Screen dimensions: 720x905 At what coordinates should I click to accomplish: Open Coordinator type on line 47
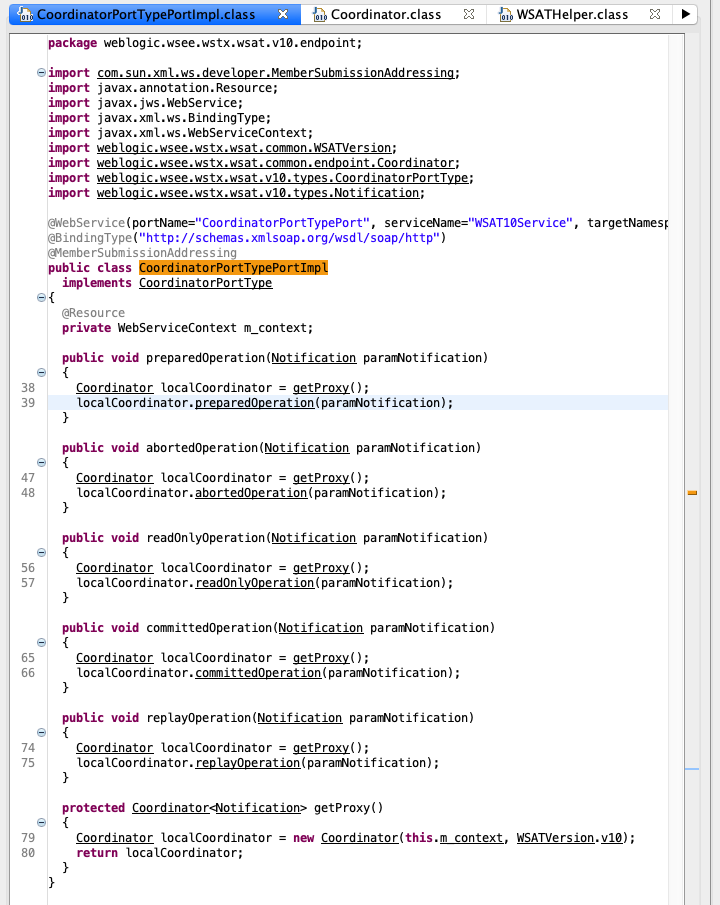(115, 478)
